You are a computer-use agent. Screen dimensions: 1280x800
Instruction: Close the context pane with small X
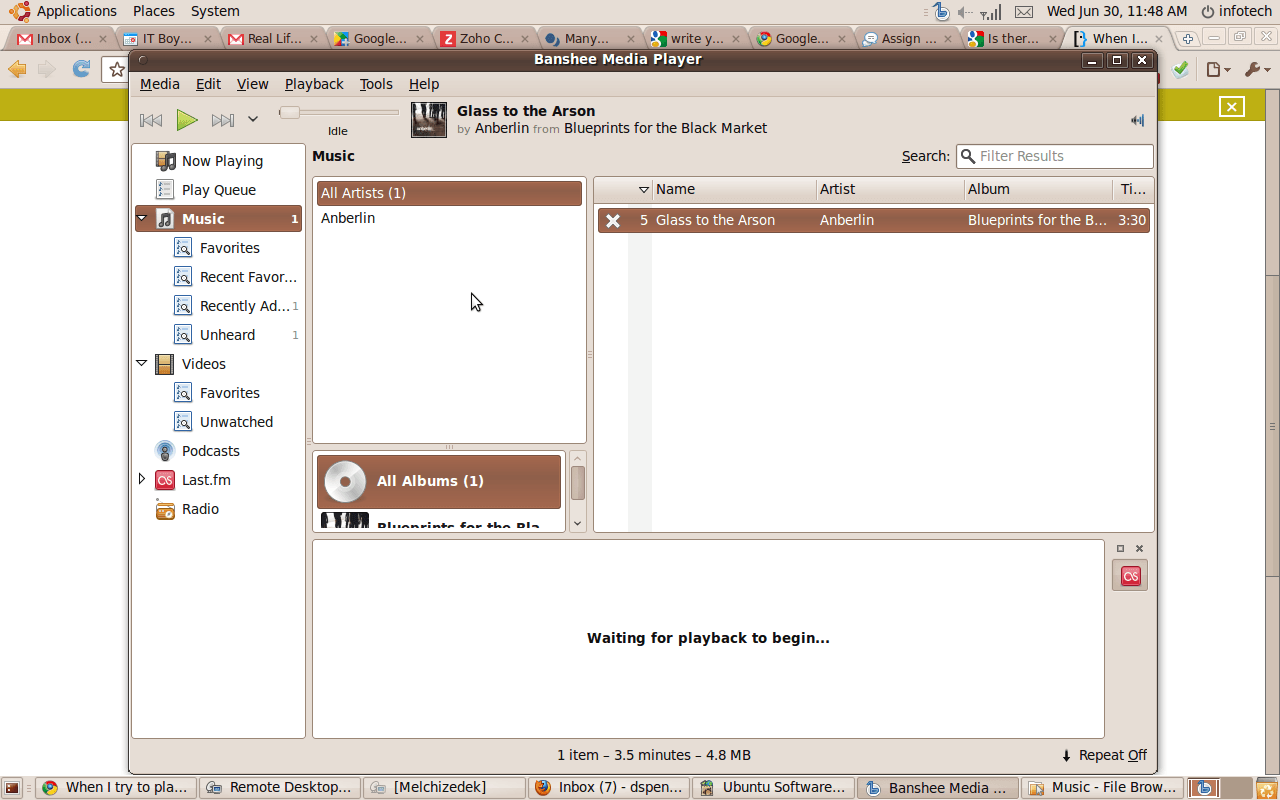[x=1139, y=548]
